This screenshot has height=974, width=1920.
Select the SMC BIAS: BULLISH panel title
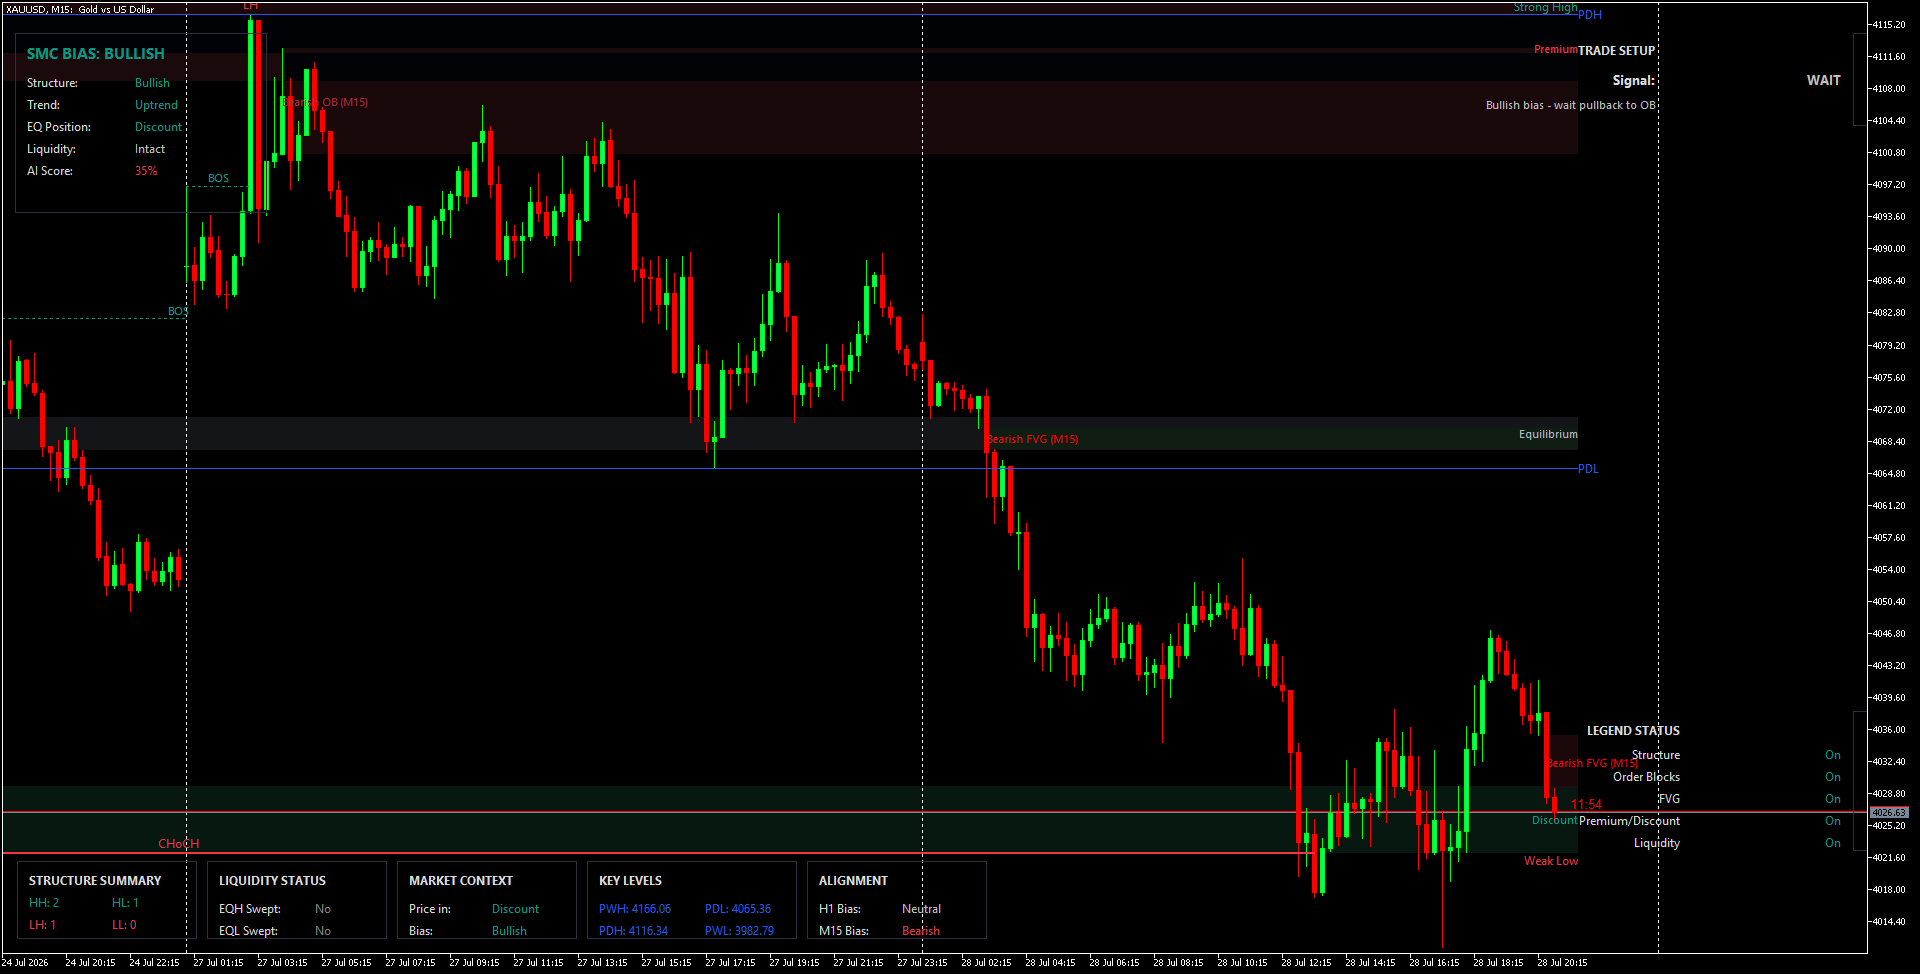[95, 54]
